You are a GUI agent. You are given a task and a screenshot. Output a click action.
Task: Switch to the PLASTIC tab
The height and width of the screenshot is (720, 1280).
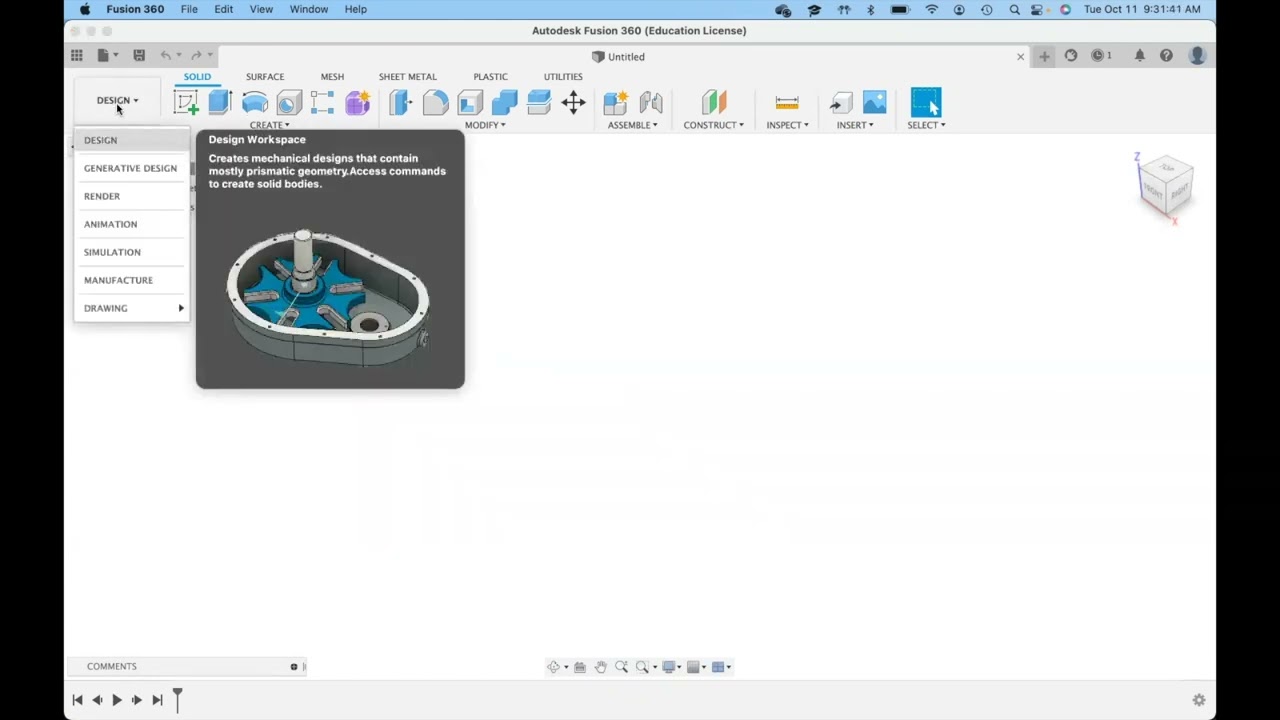click(490, 77)
